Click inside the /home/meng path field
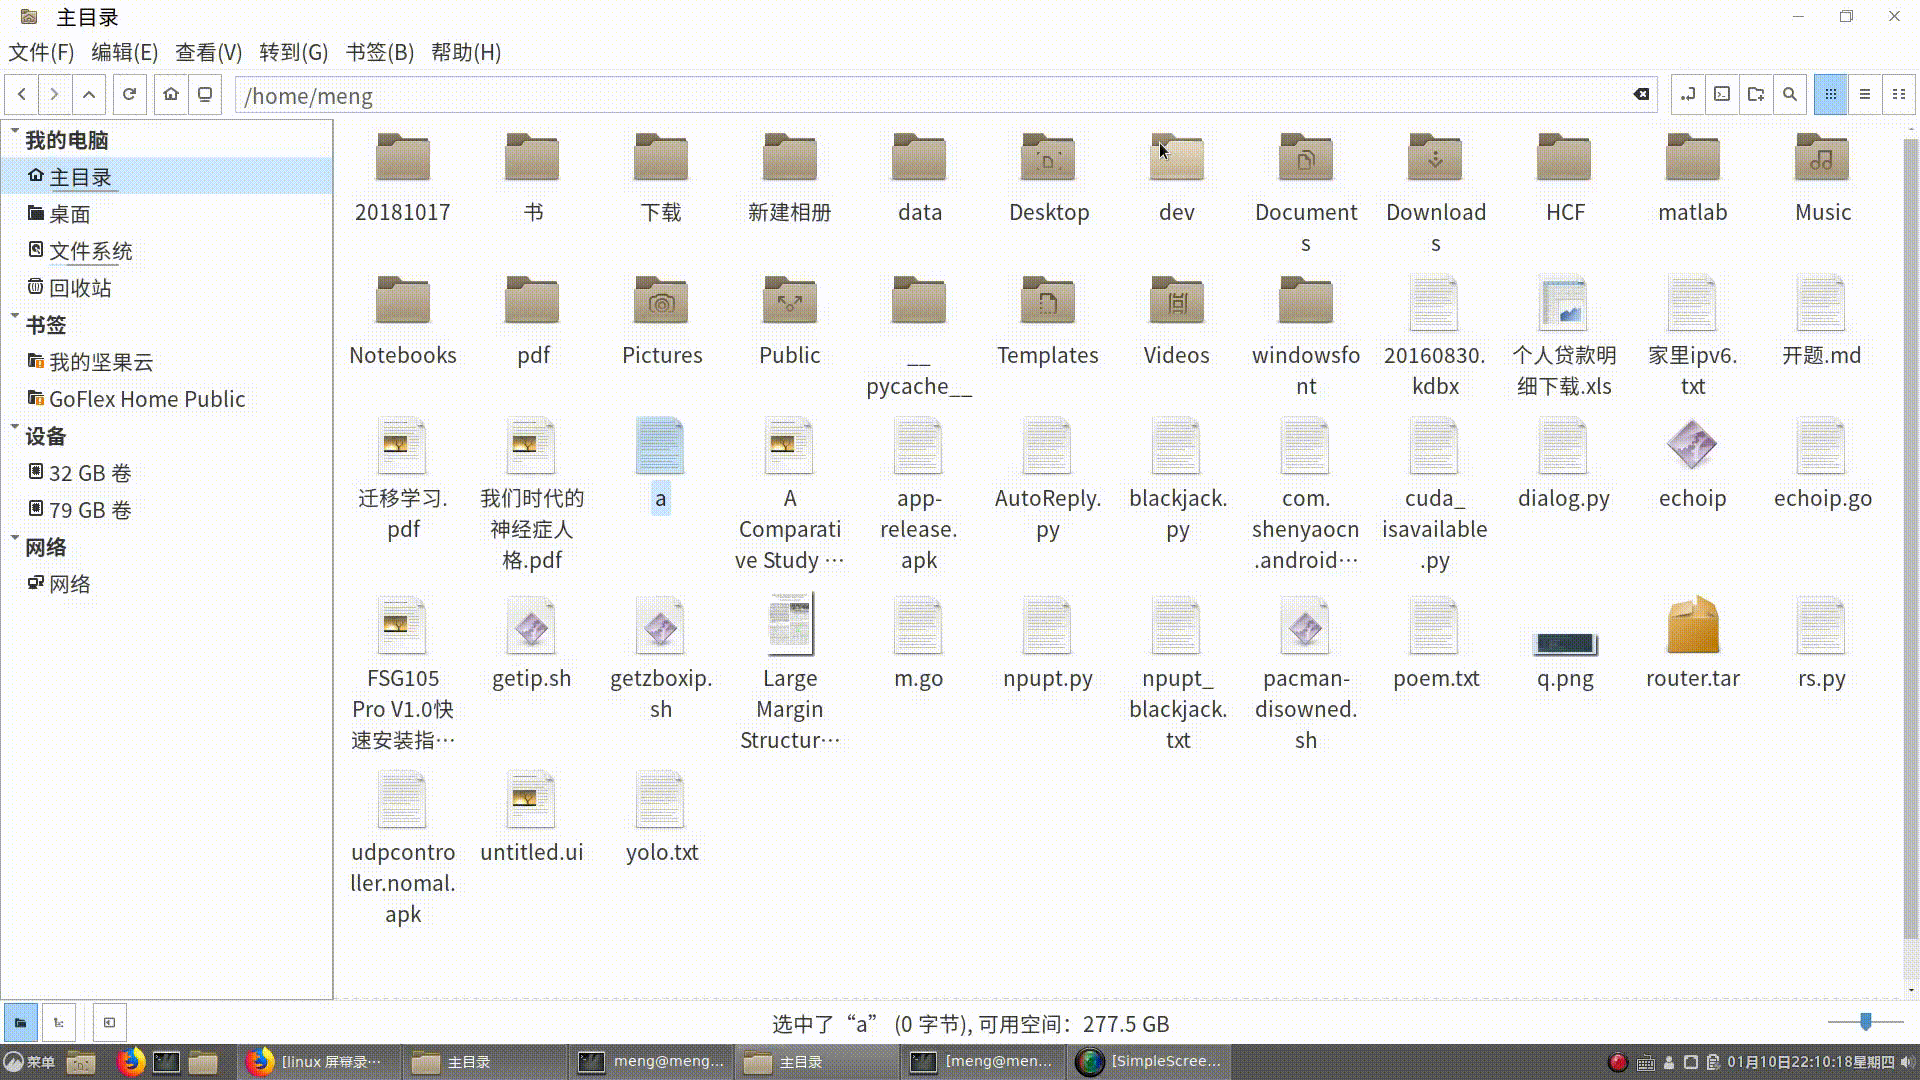 [600, 95]
